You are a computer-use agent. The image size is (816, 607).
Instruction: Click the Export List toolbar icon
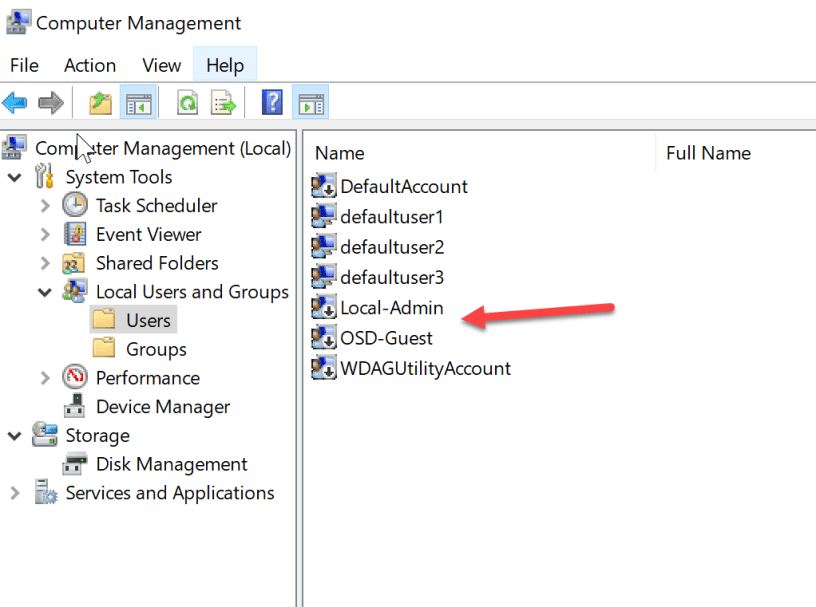point(222,102)
